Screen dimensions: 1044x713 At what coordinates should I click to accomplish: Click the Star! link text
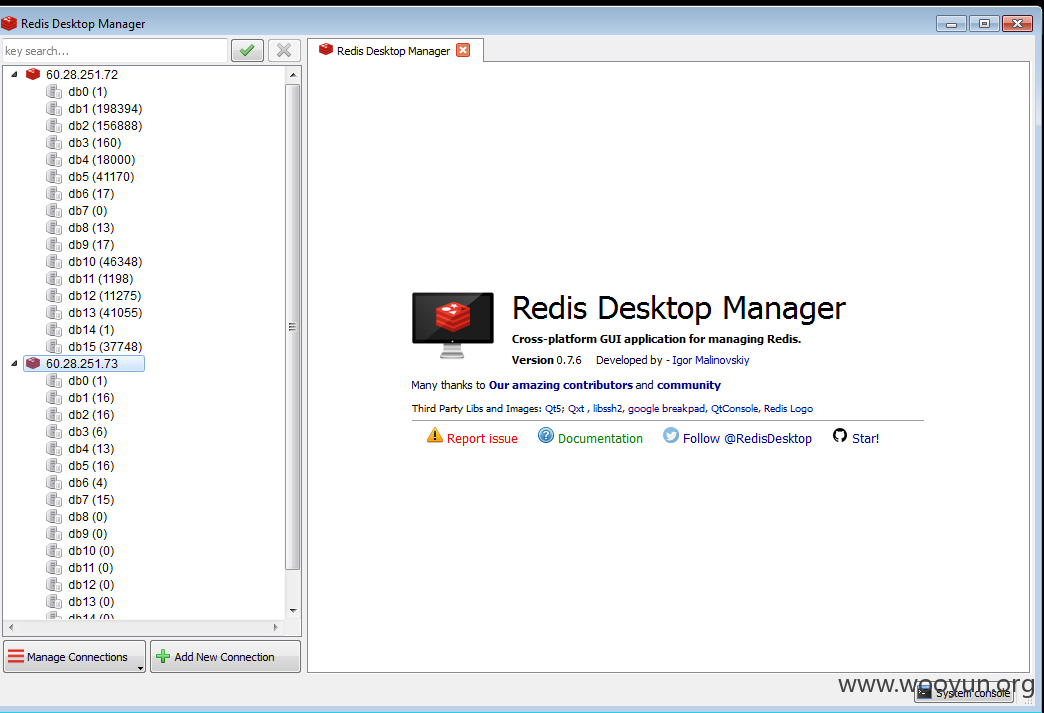(866, 439)
